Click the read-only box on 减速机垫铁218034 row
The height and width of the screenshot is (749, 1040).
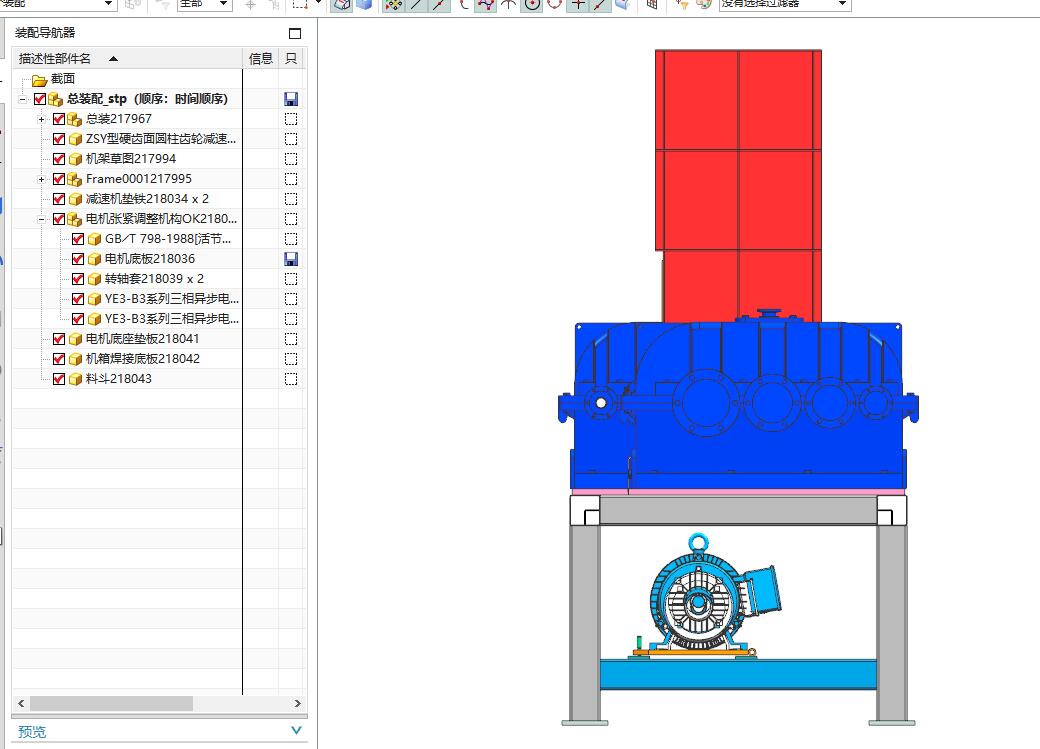point(291,199)
